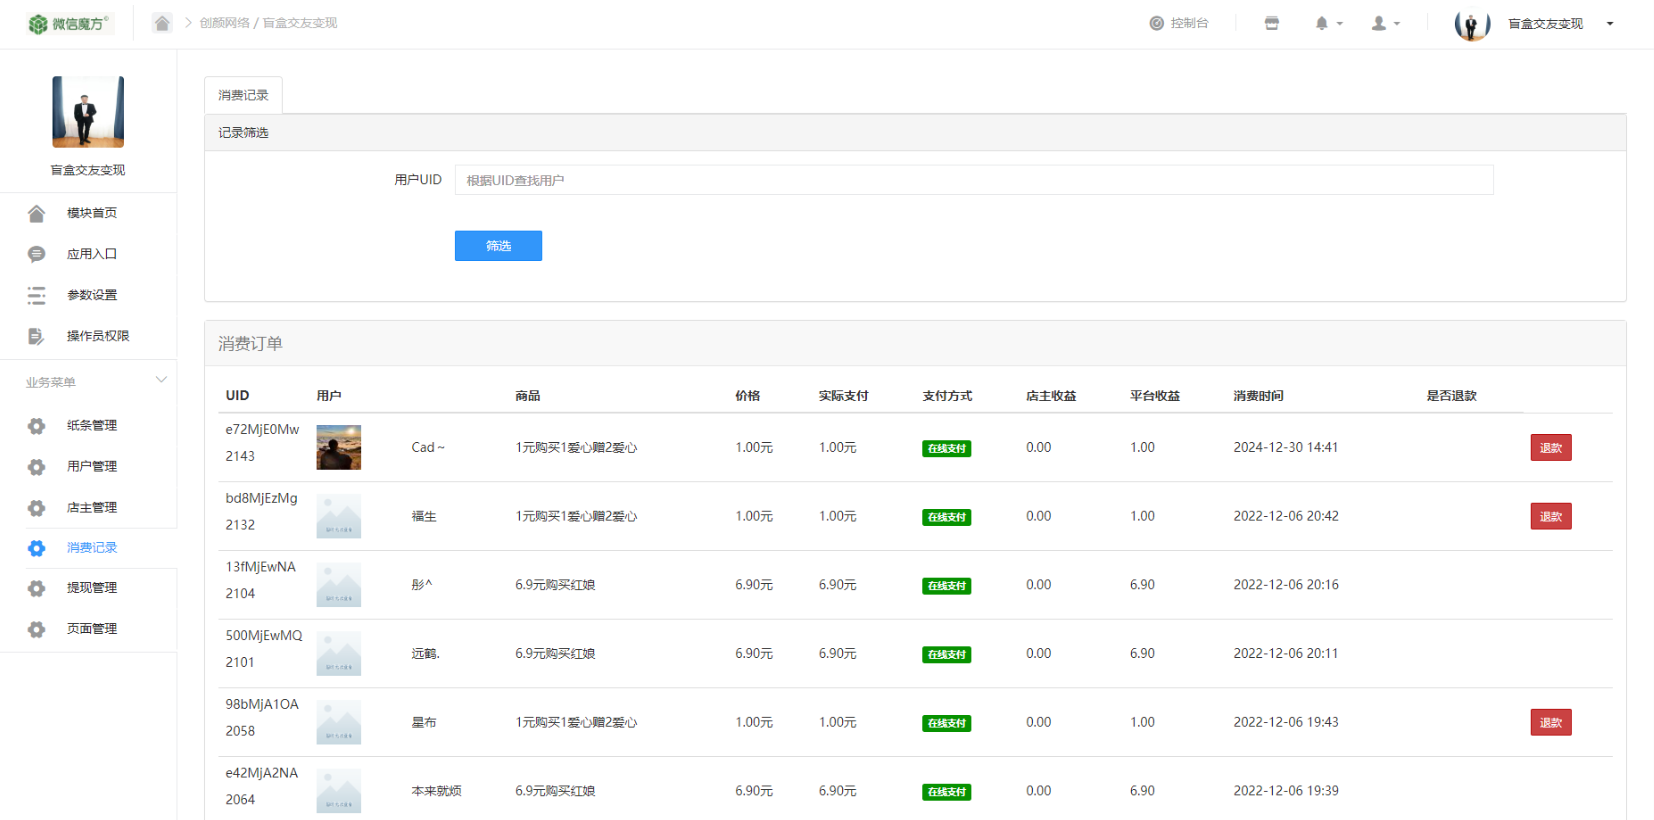Click the 提现管理 gear icon
The width and height of the screenshot is (1654, 820).
point(37,589)
